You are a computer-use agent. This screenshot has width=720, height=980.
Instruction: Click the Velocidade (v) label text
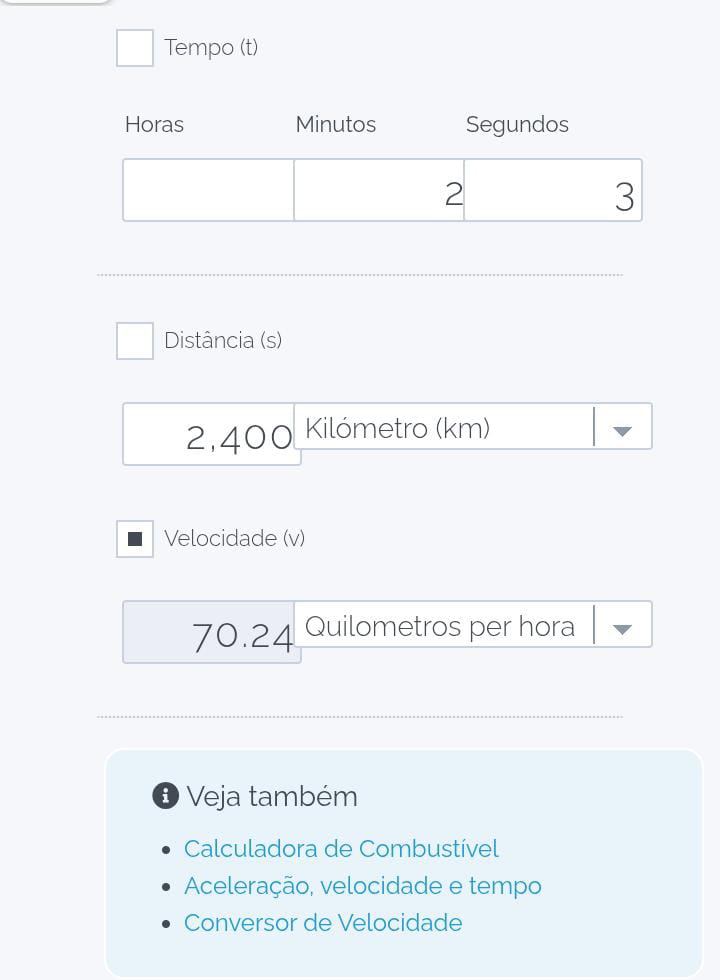(x=234, y=539)
